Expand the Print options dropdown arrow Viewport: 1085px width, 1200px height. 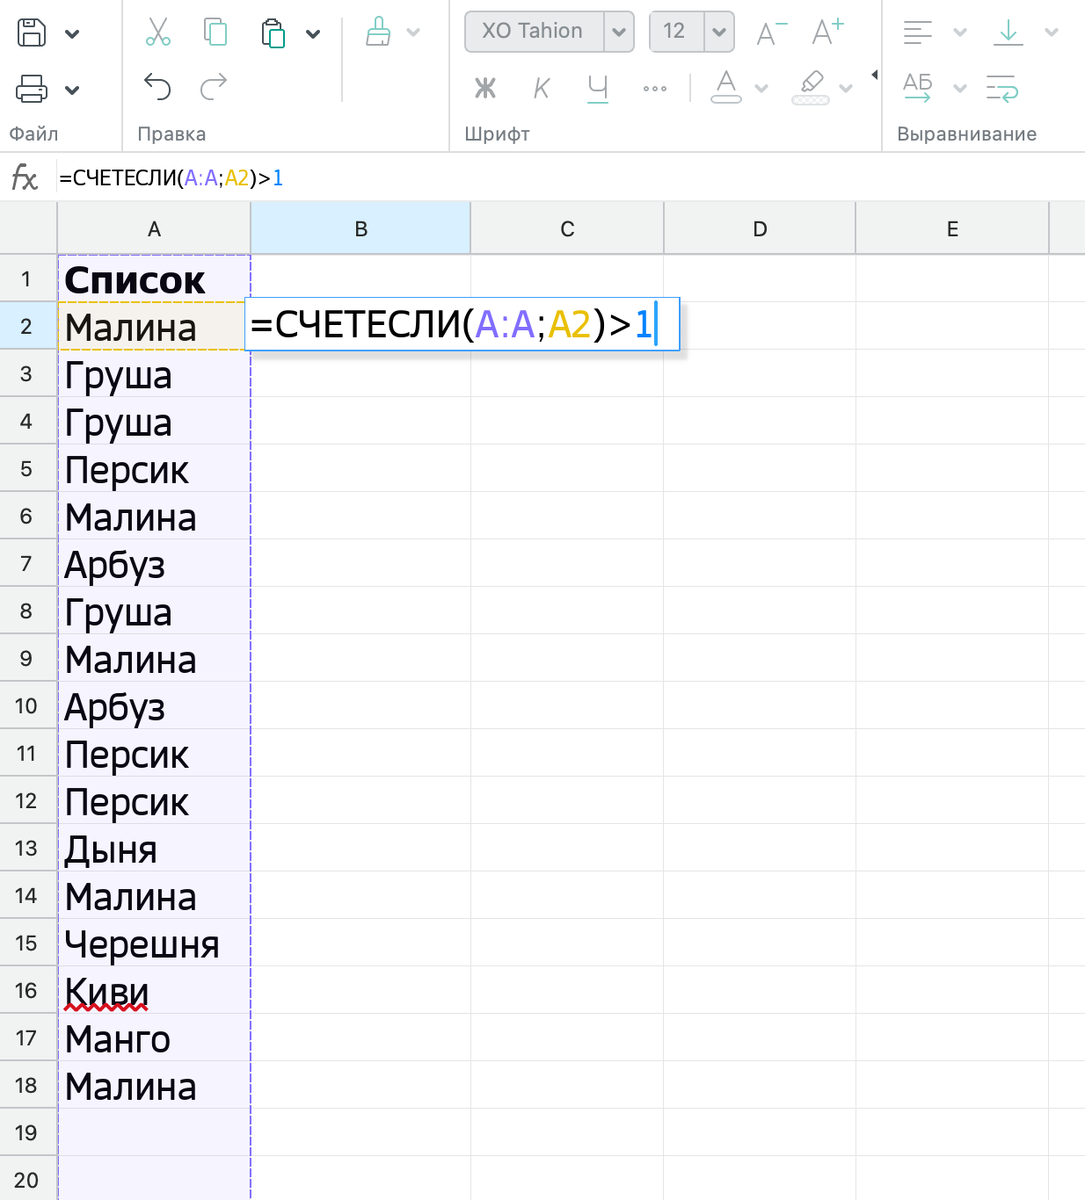72,90
